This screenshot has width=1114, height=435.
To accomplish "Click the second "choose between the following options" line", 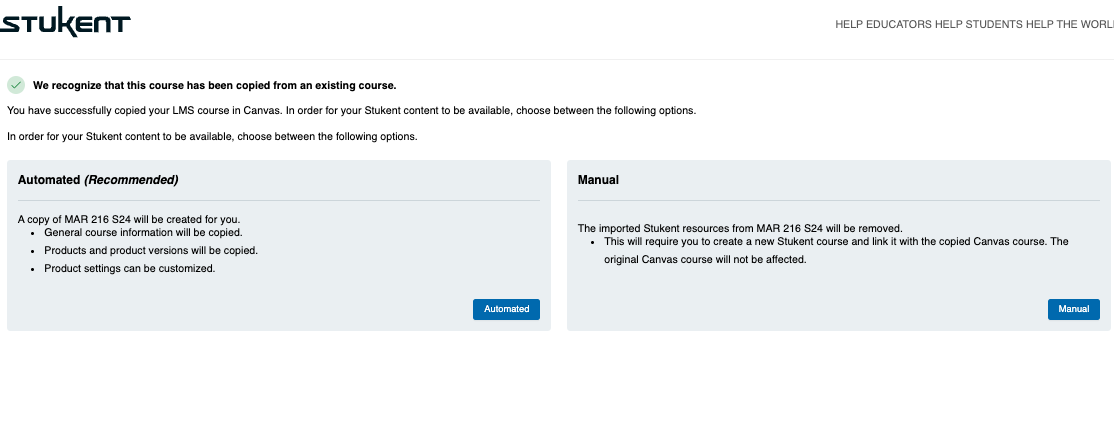I will point(212,136).
